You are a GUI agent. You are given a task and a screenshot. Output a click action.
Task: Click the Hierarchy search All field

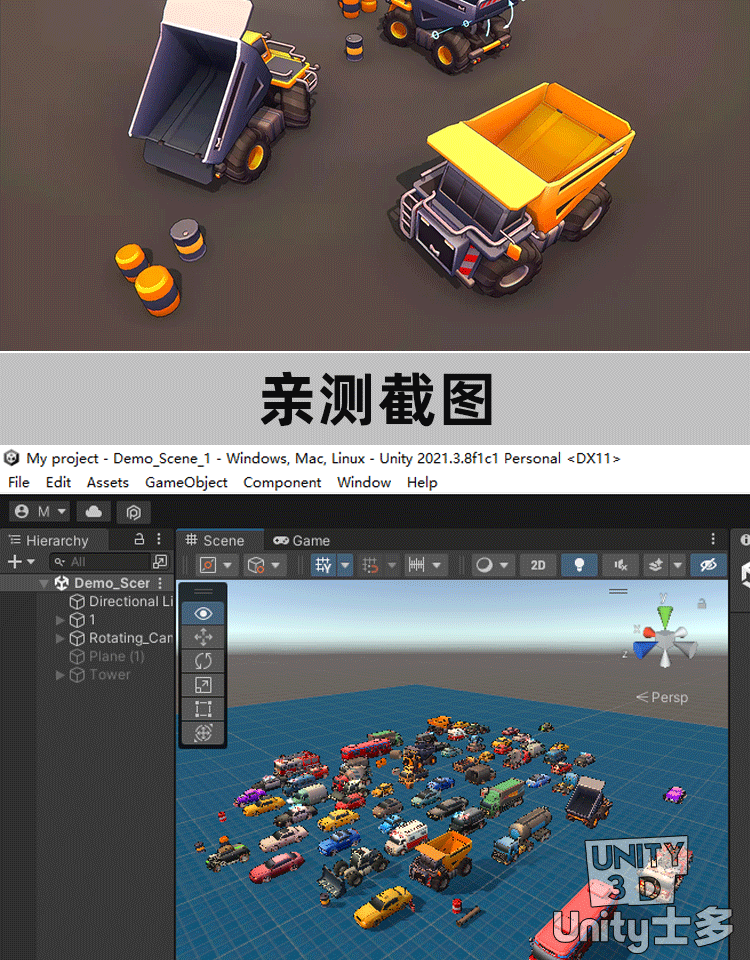point(100,561)
